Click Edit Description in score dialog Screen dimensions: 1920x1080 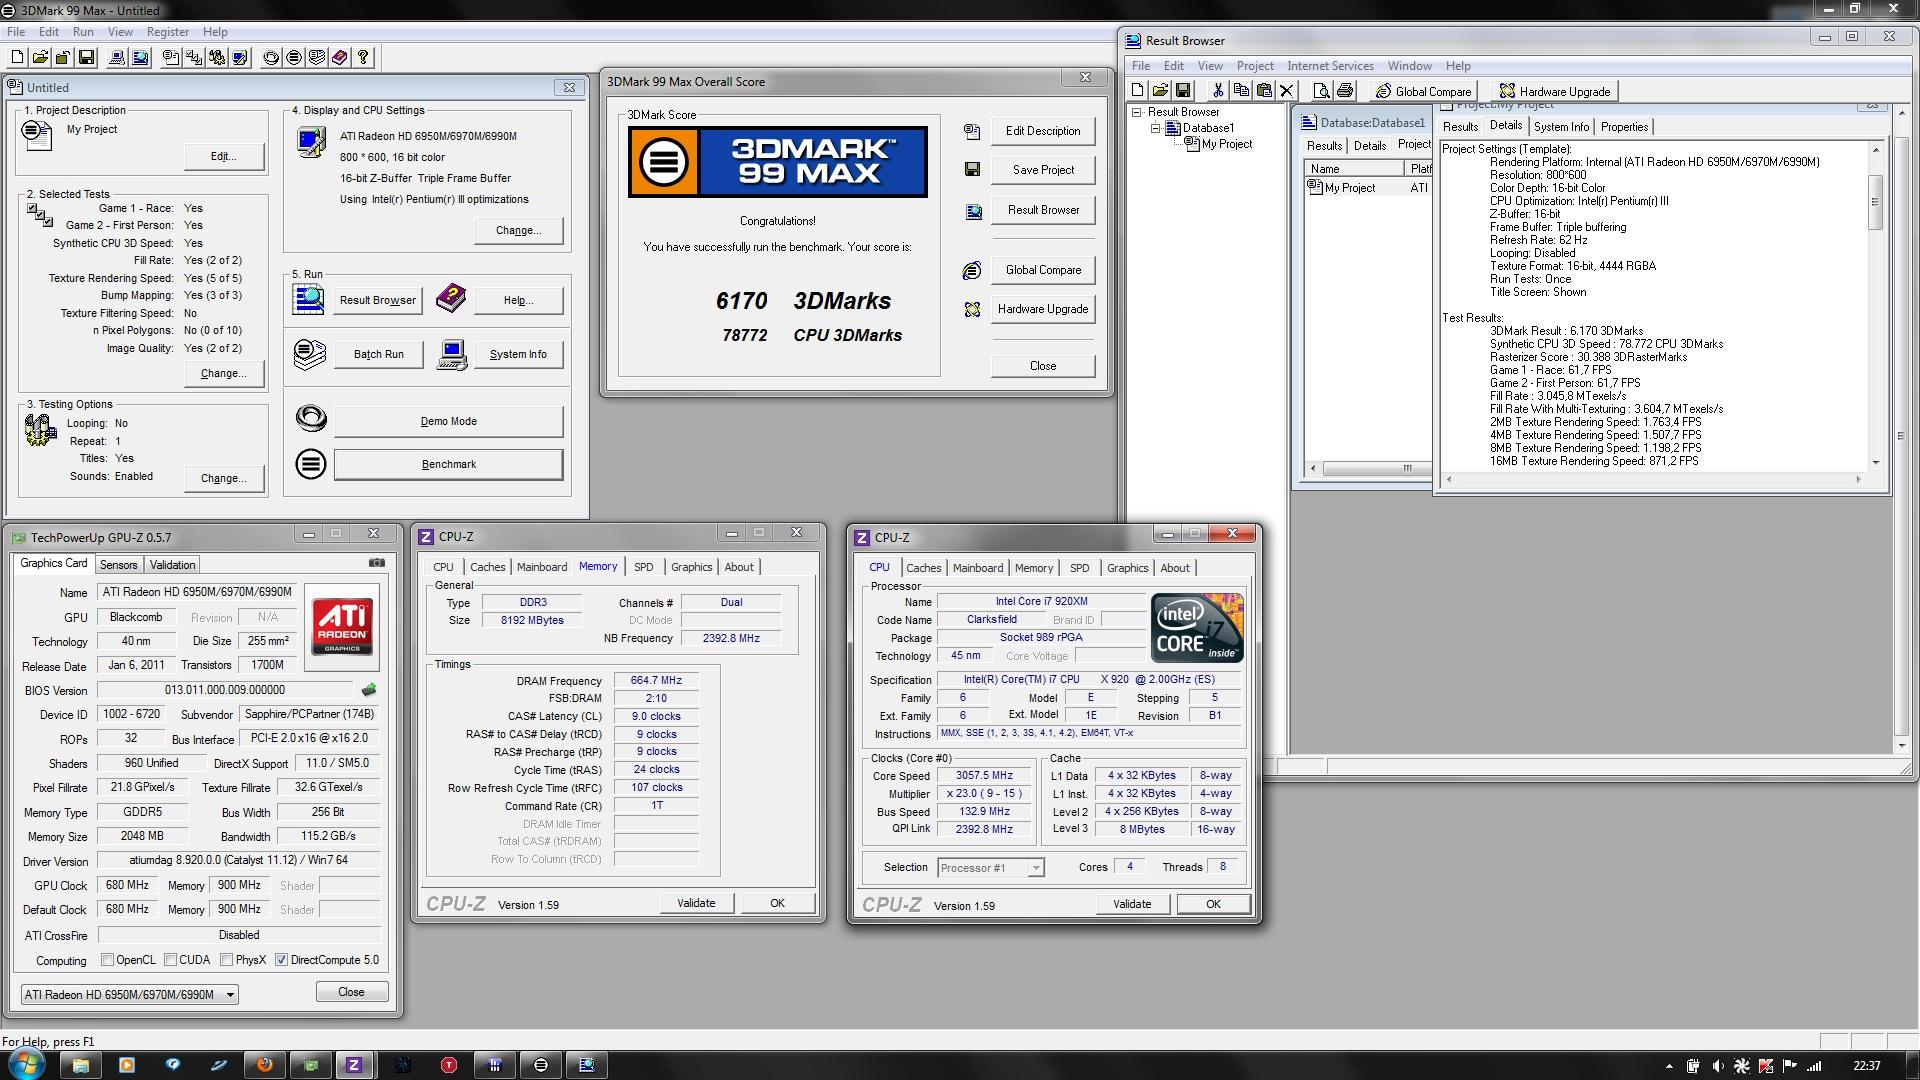[1043, 131]
